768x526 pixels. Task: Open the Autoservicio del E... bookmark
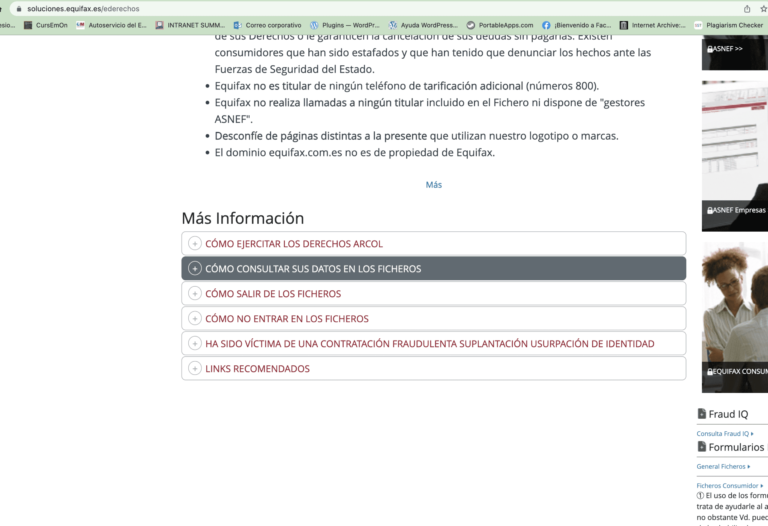[x=111, y=25]
